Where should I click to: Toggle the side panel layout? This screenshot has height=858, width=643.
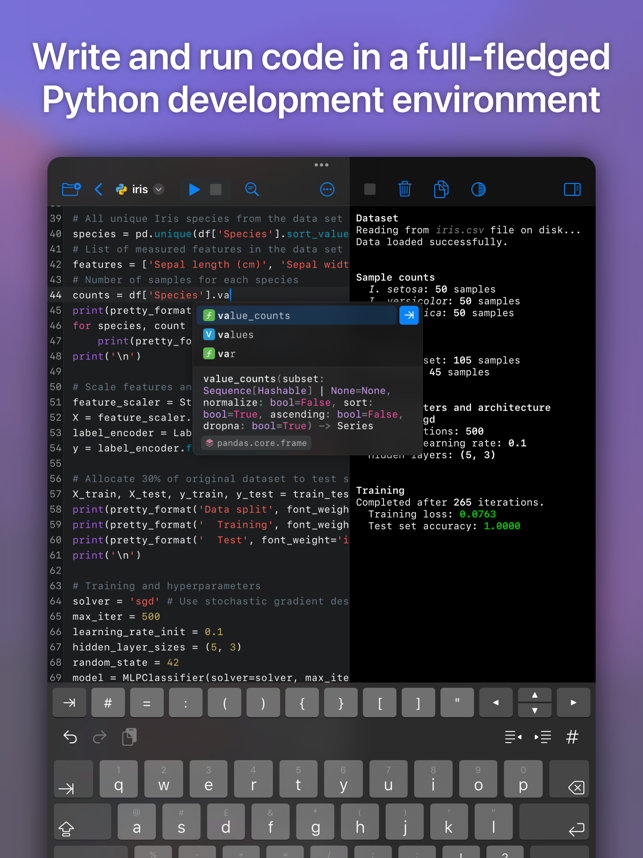pyautogui.click(x=572, y=189)
